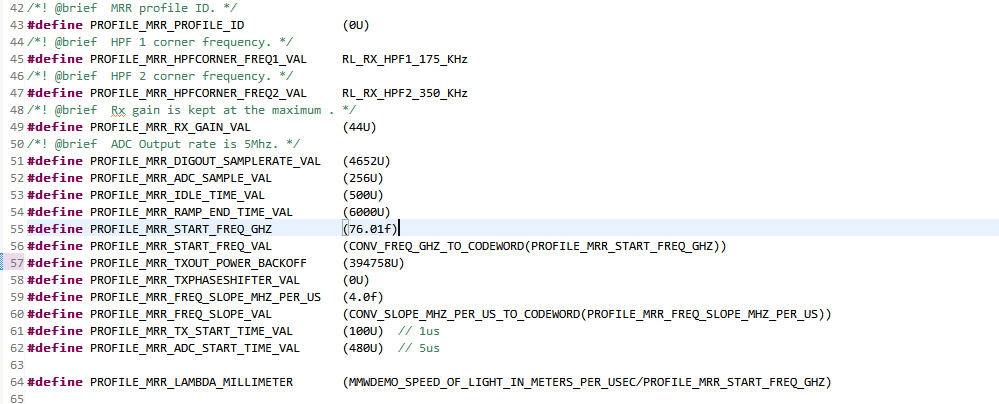This screenshot has height=404, width=999.
Task: Click PROFILE_MRR_HPFCORNER_FREQ1_VAL macro name
Action: pyautogui.click(x=198, y=59)
